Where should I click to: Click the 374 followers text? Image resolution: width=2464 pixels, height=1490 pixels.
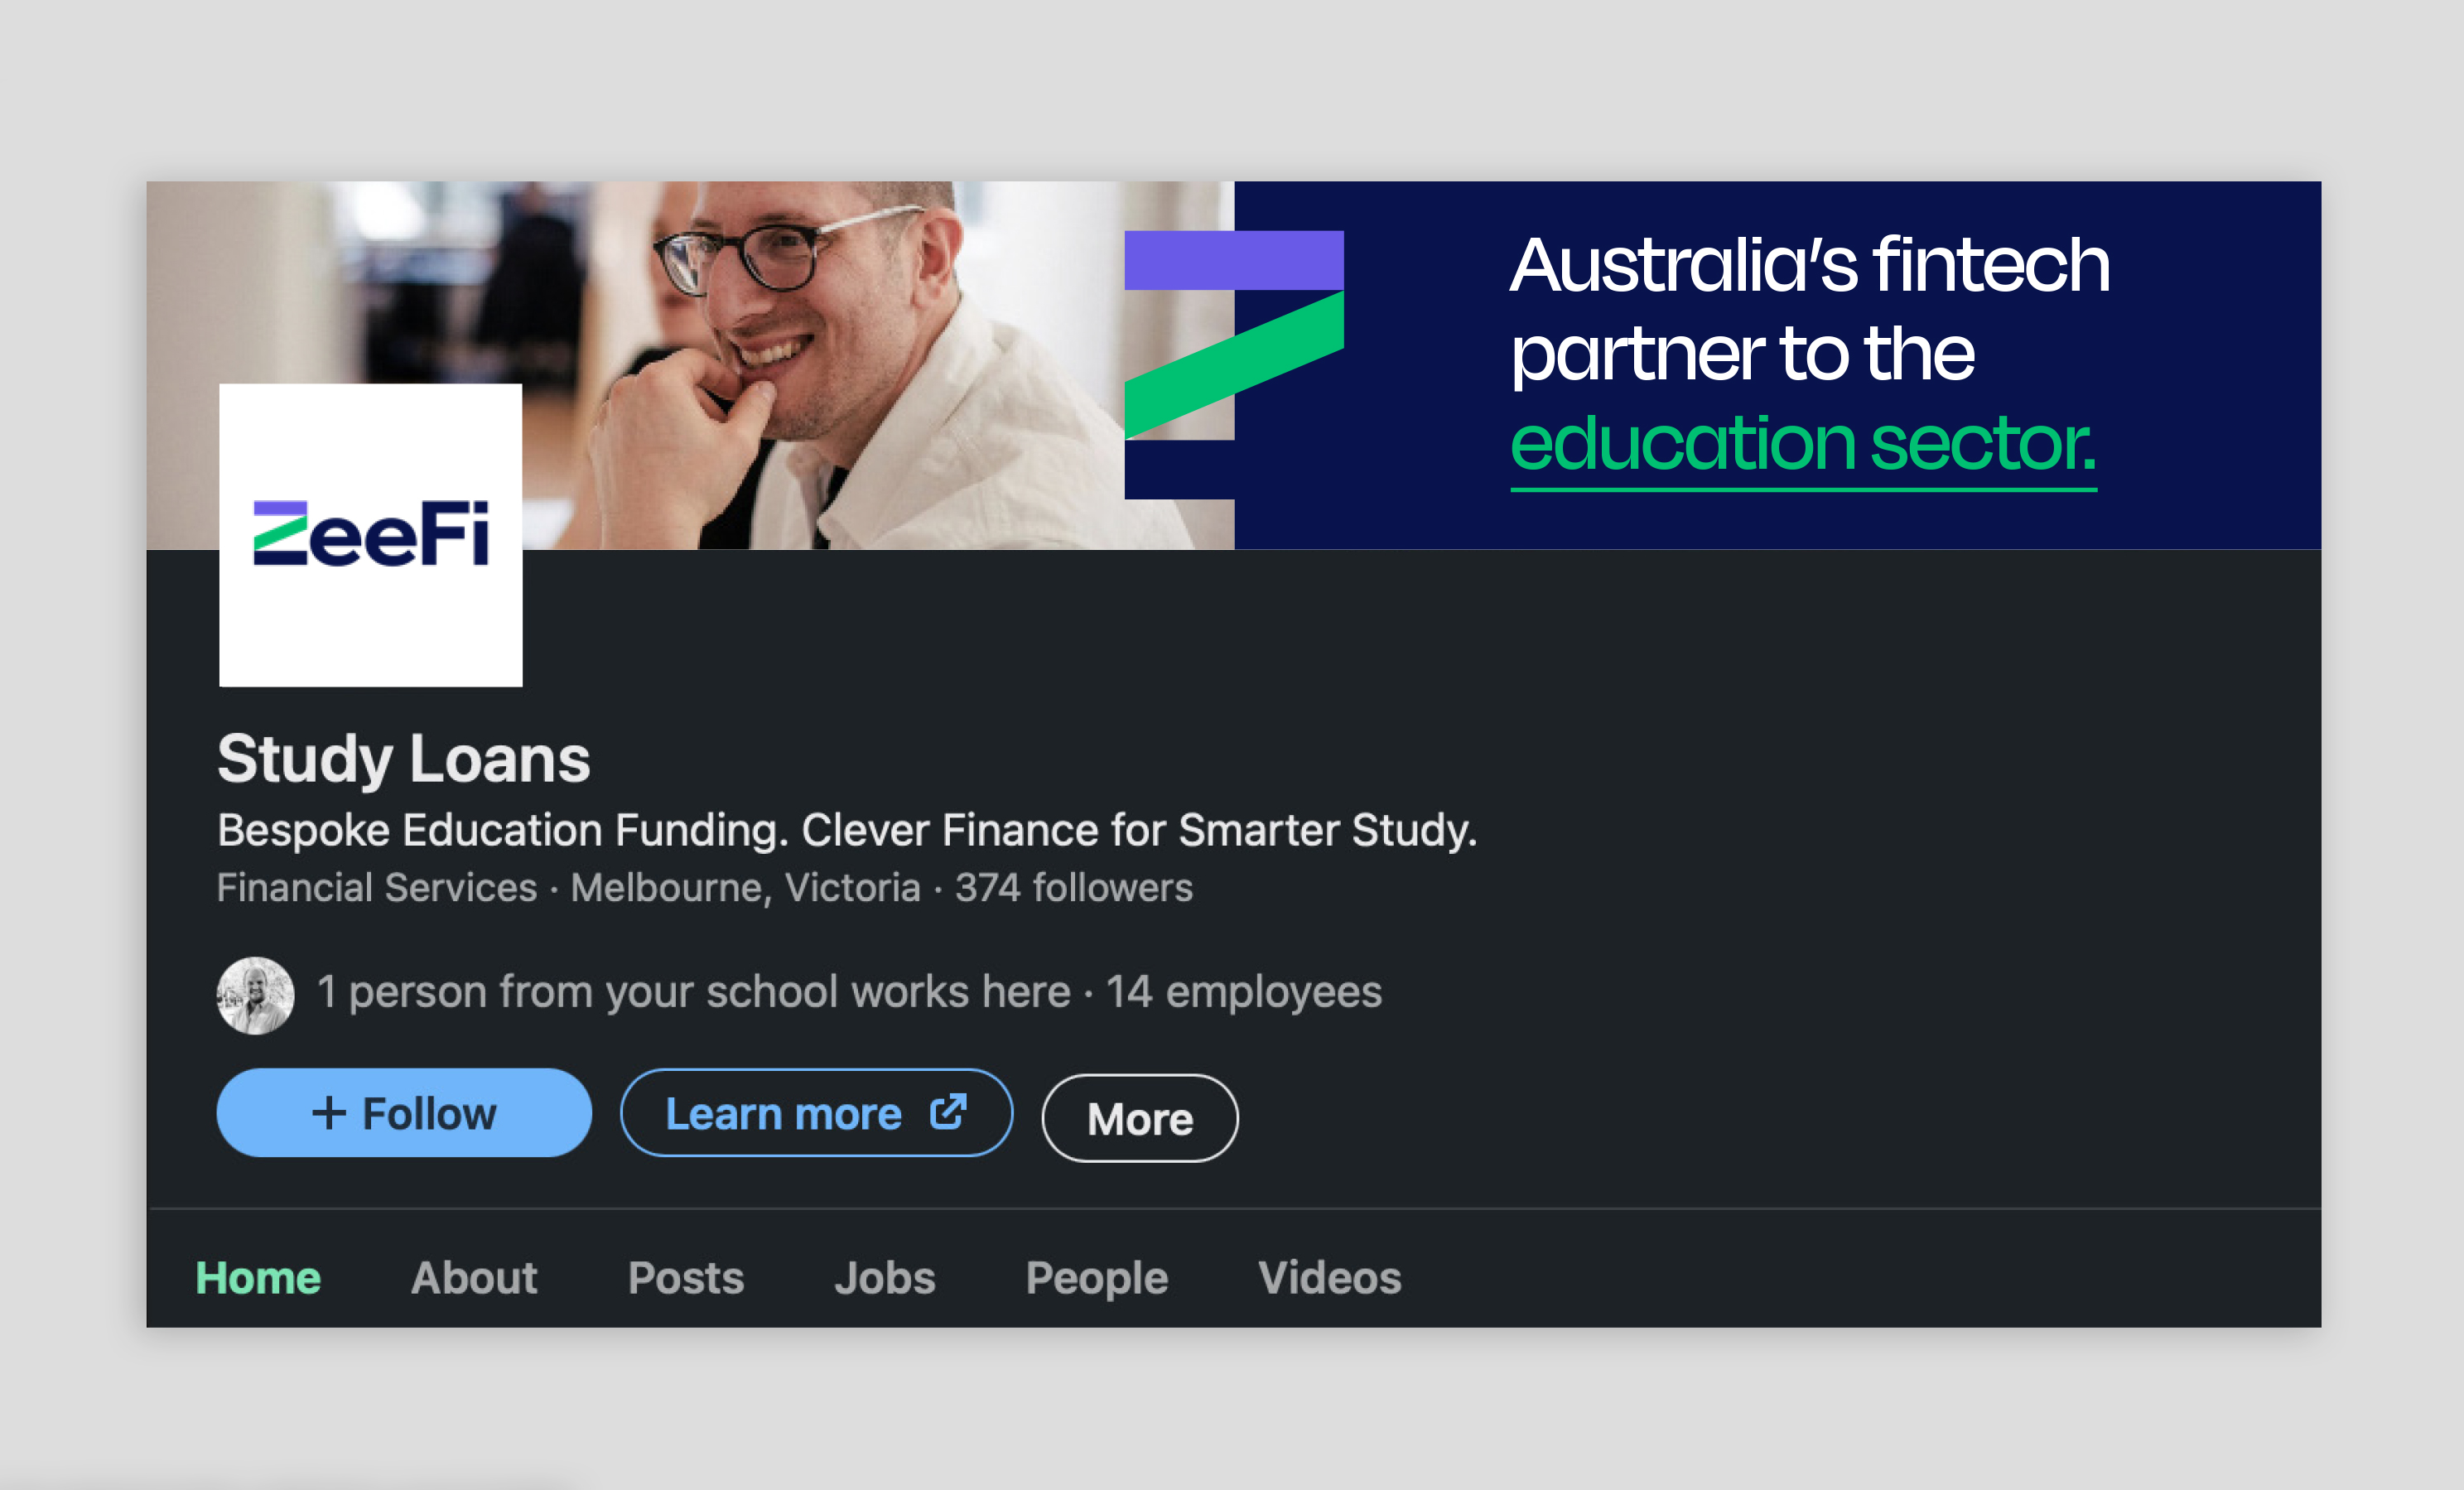tap(1074, 888)
